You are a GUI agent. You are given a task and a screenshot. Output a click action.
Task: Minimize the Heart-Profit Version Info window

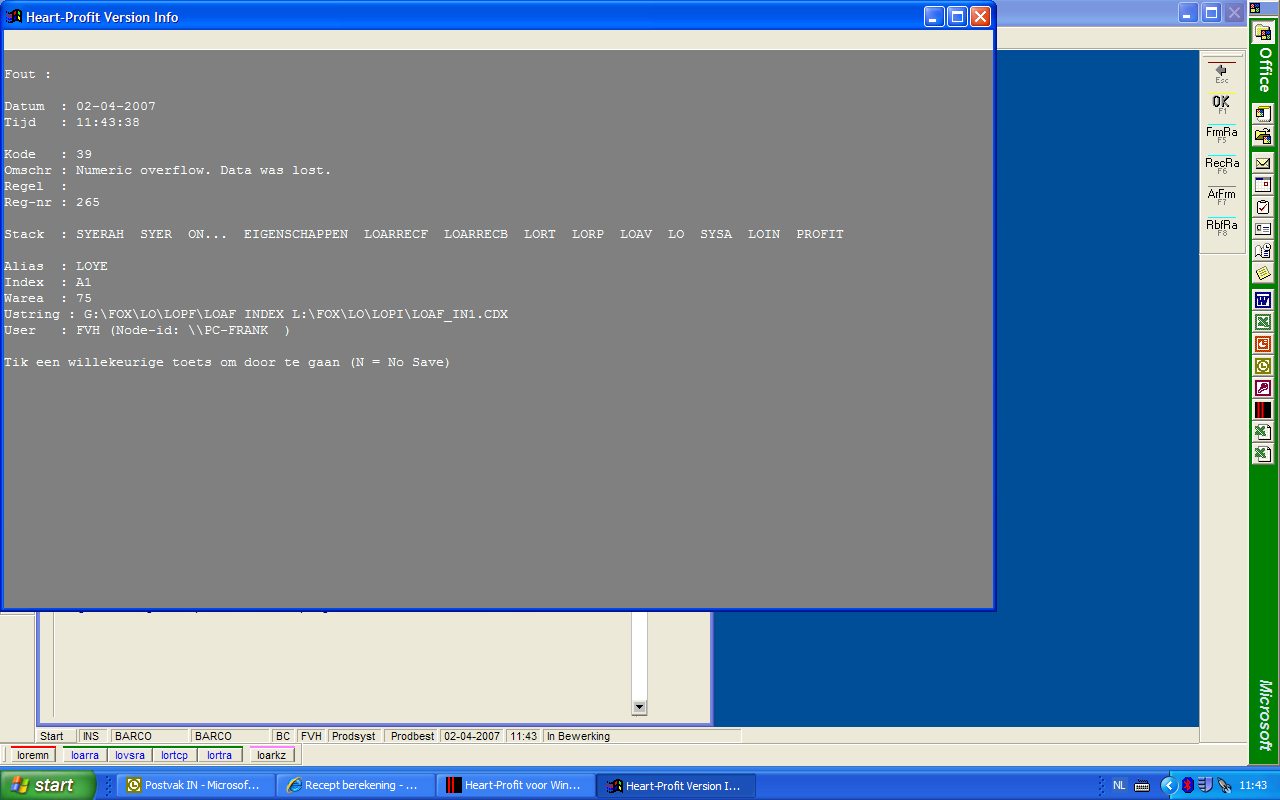pyautogui.click(x=934, y=16)
